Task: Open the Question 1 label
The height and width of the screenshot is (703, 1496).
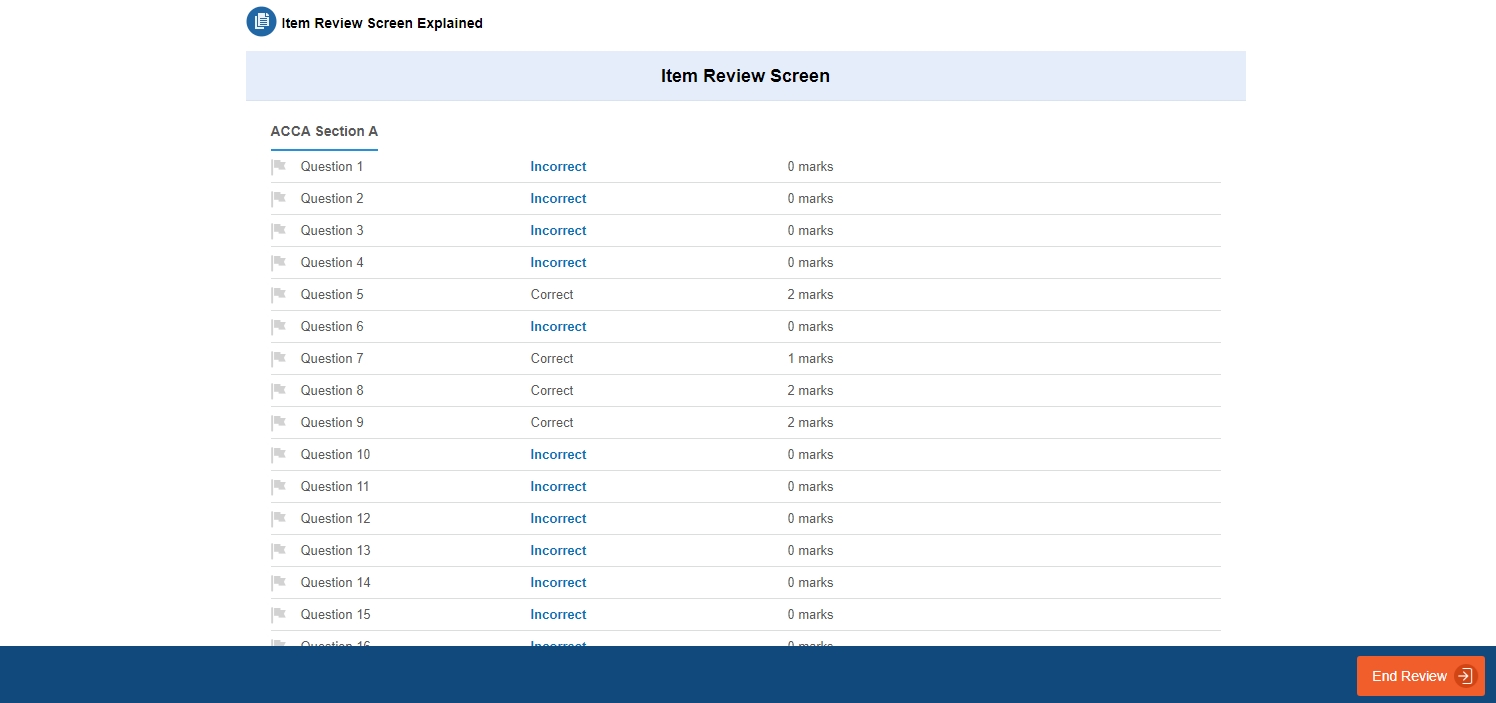Action: click(332, 167)
